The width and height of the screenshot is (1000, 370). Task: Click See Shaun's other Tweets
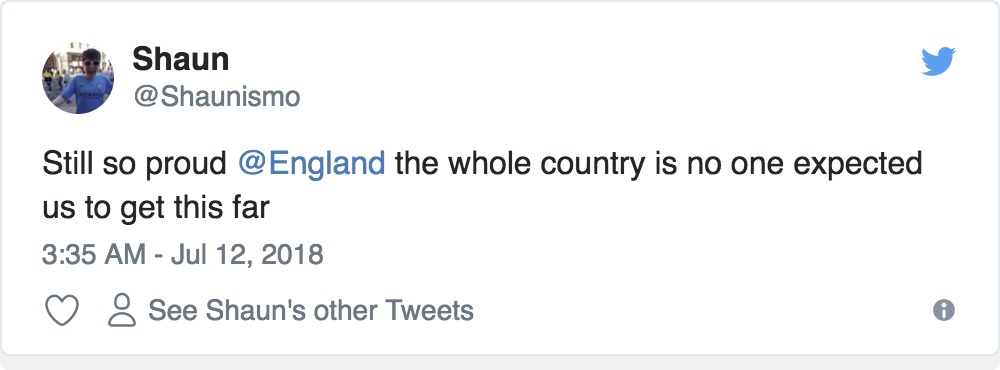point(311,311)
